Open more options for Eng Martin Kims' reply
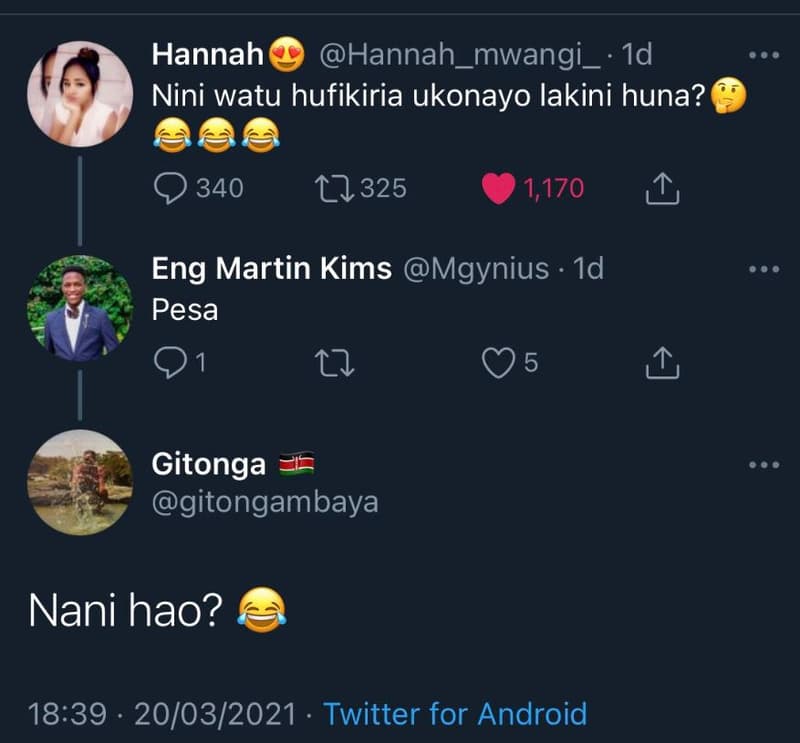Screen dimensions: 800x743 765,268
